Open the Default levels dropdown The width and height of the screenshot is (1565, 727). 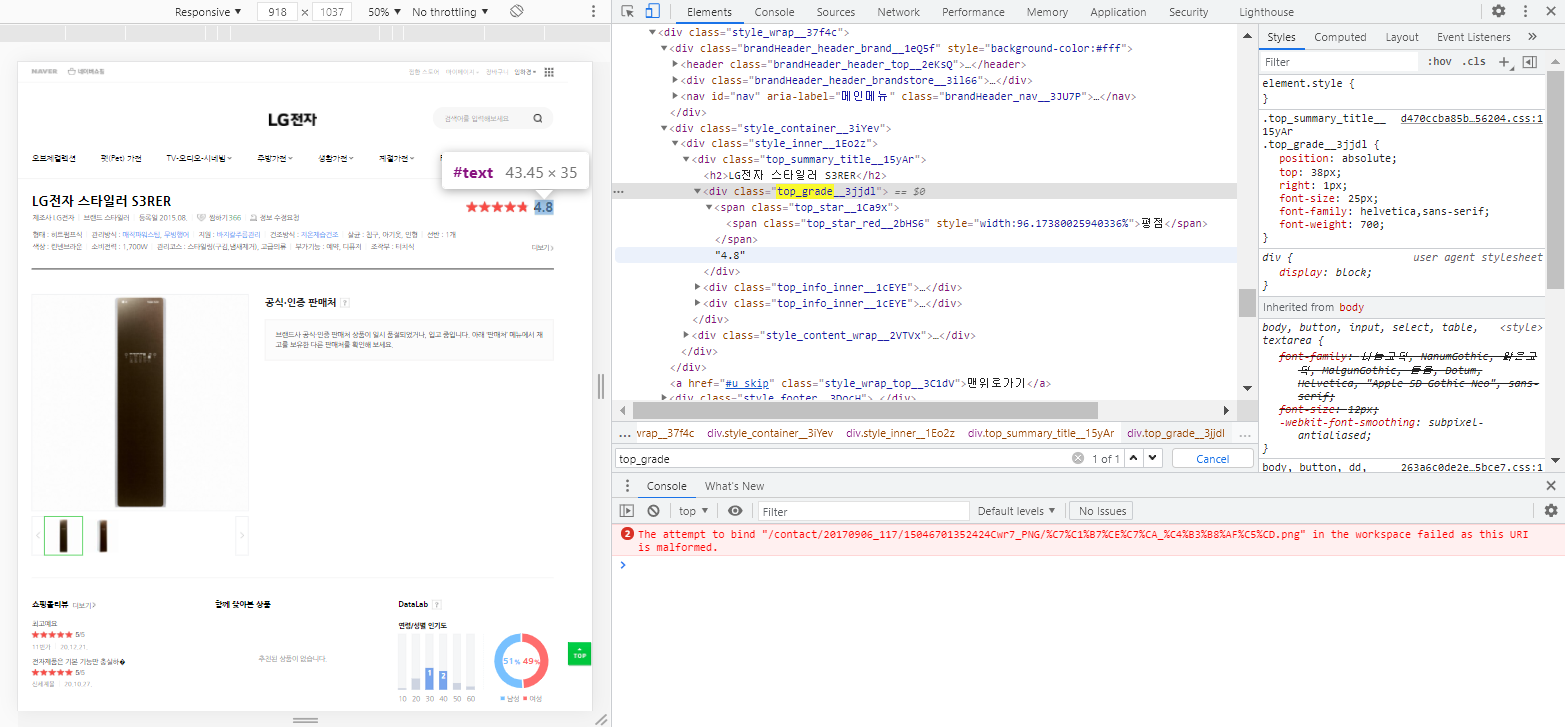click(x=1017, y=511)
